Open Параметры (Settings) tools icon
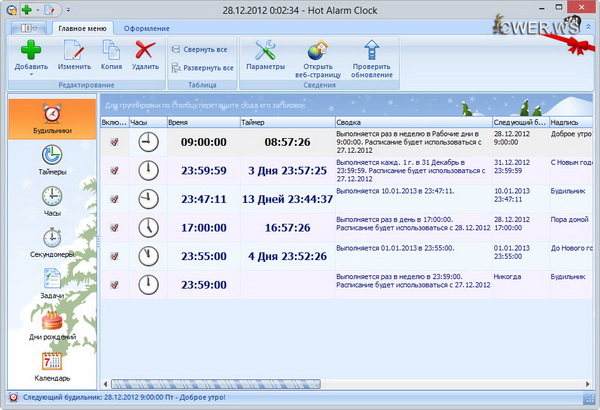Screen dimensions: 600x410 (266, 48)
